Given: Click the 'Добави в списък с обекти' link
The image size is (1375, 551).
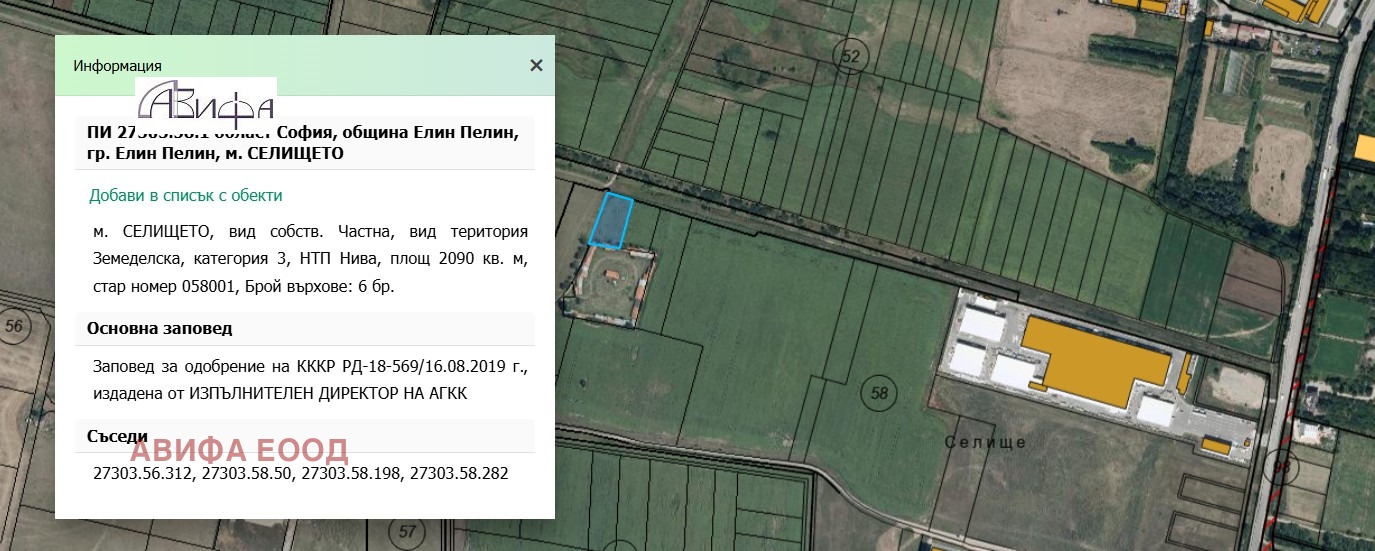Looking at the screenshot, I should coord(185,196).
